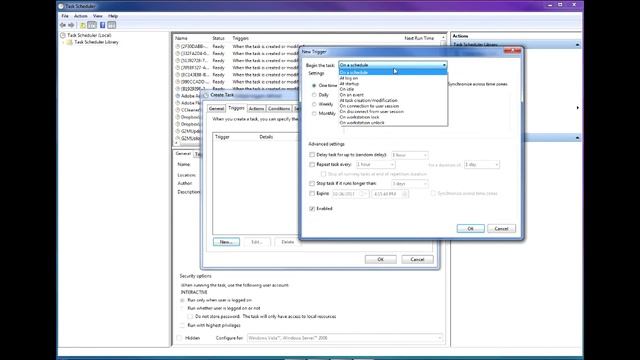
Task: Enable Repeat task every checkbox
Action: pyautogui.click(x=312, y=164)
